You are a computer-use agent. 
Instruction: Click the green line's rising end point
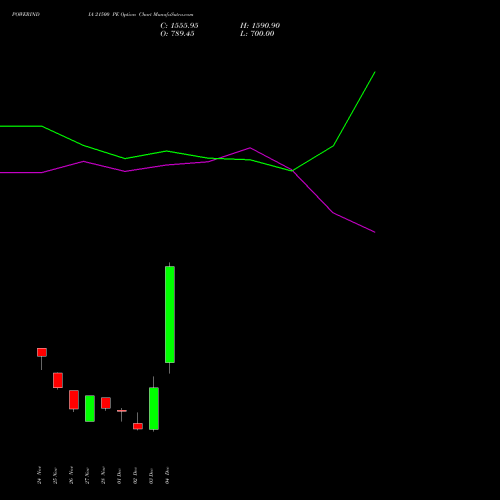[x=375, y=72]
